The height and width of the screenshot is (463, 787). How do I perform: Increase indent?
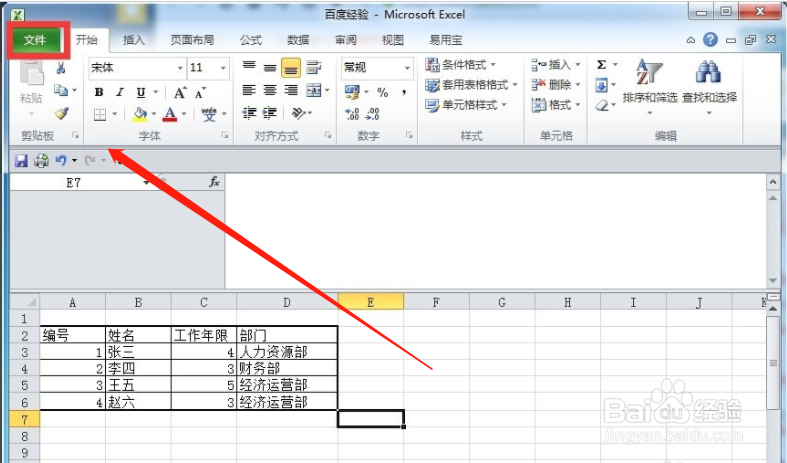coord(270,113)
